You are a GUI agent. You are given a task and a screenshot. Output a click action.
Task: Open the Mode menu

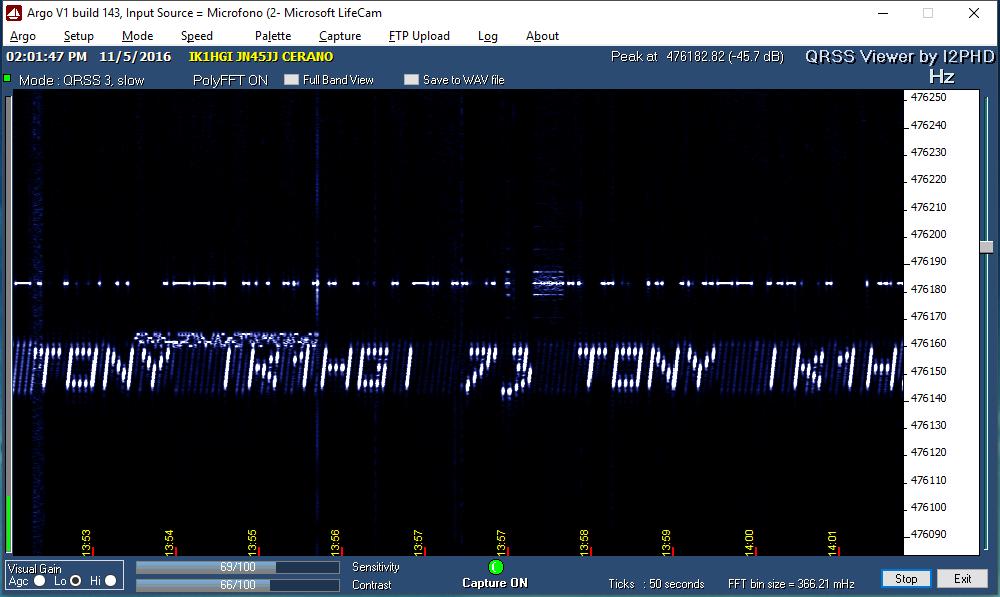tap(137, 36)
